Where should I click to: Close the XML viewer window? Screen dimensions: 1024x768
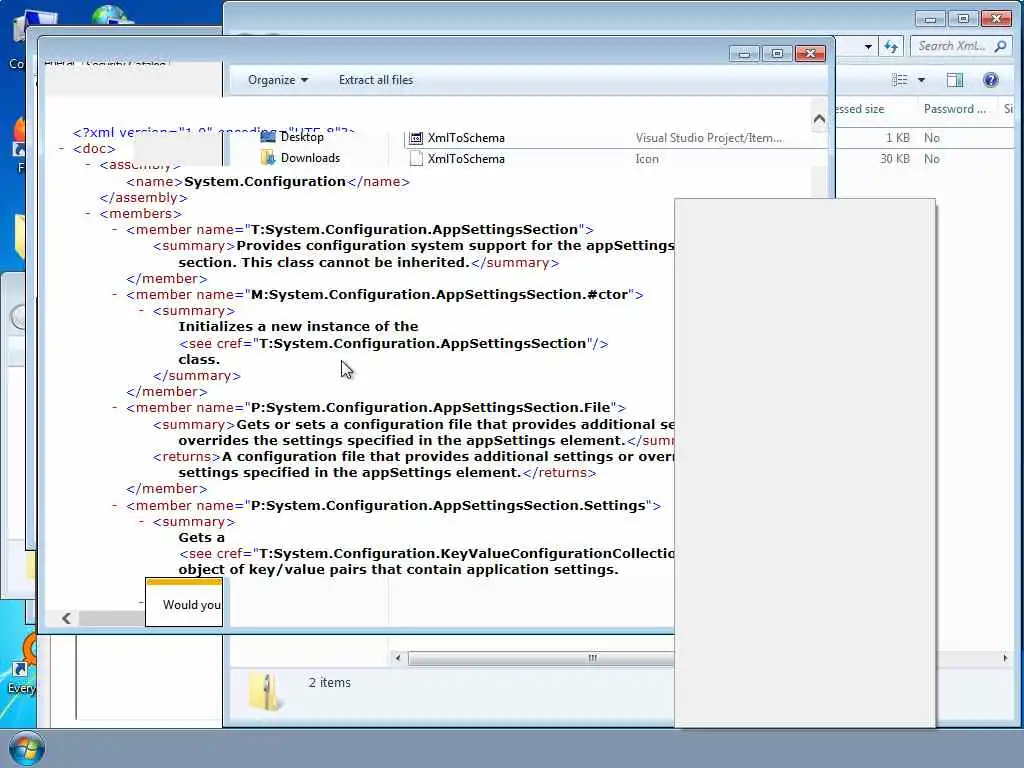pos(810,54)
